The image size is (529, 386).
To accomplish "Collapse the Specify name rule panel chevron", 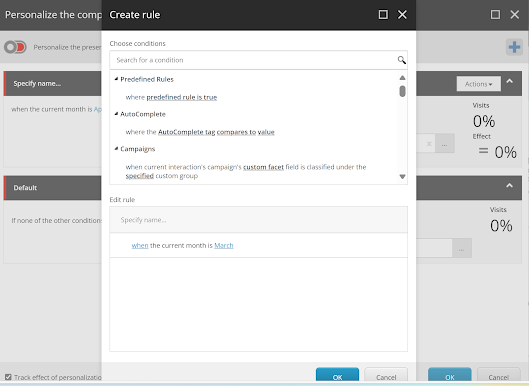I will pyautogui.click(x=509, y=81).
